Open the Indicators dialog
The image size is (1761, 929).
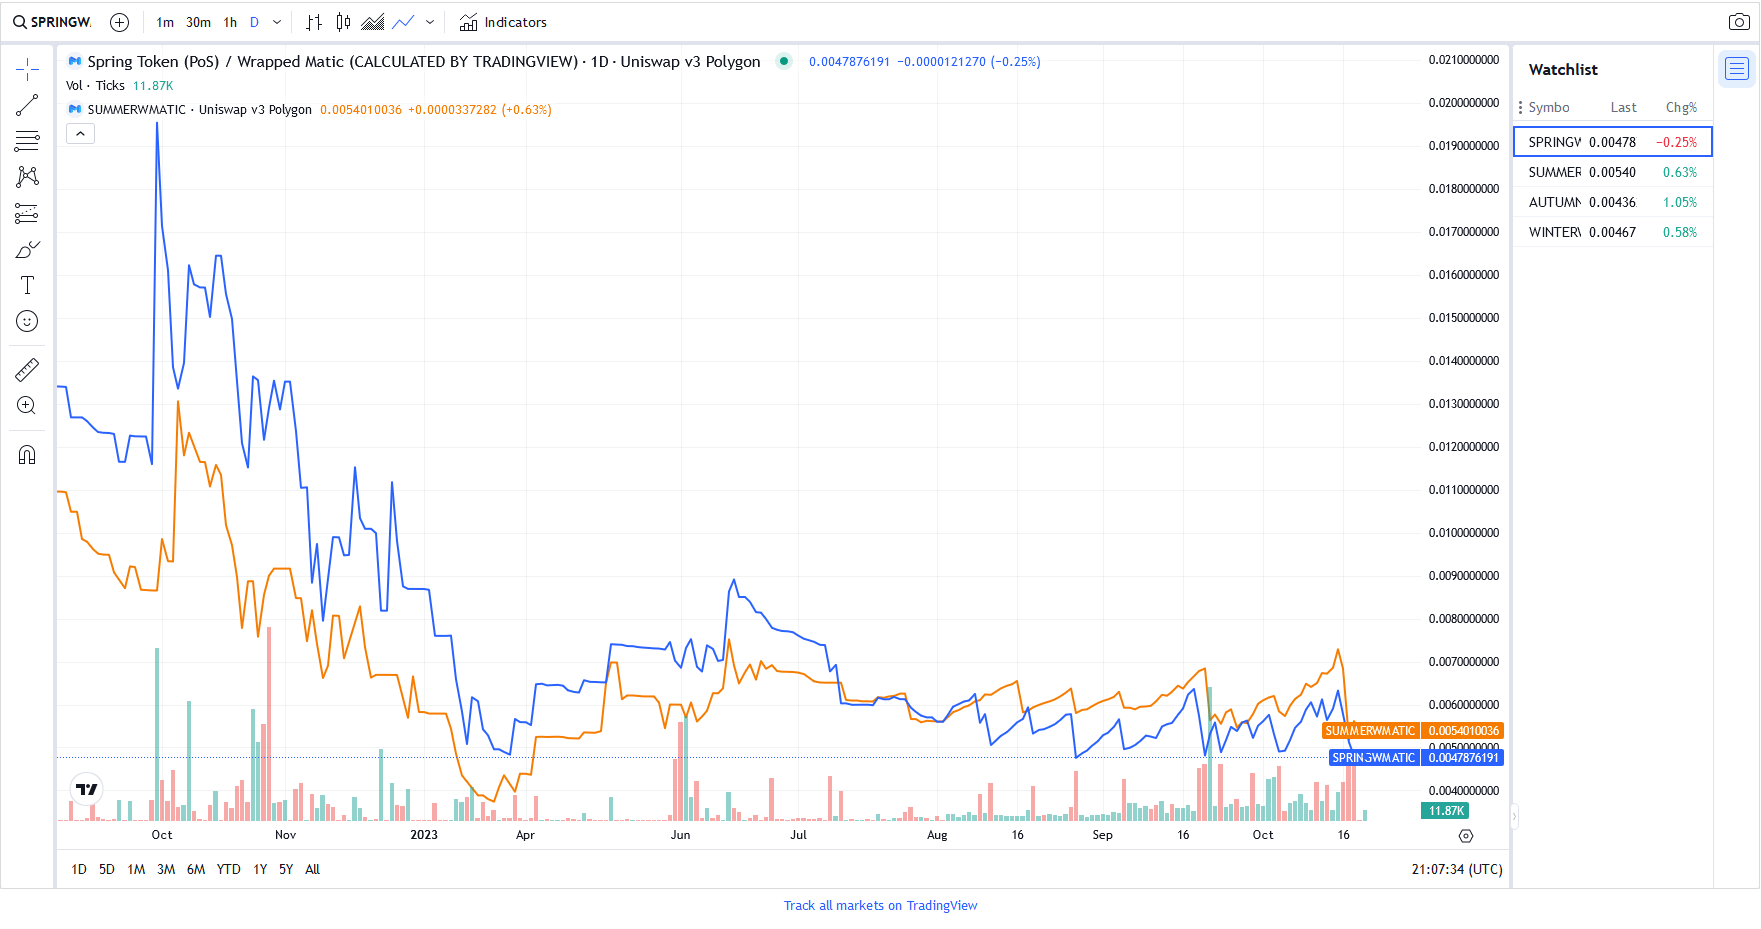(503, 22)
